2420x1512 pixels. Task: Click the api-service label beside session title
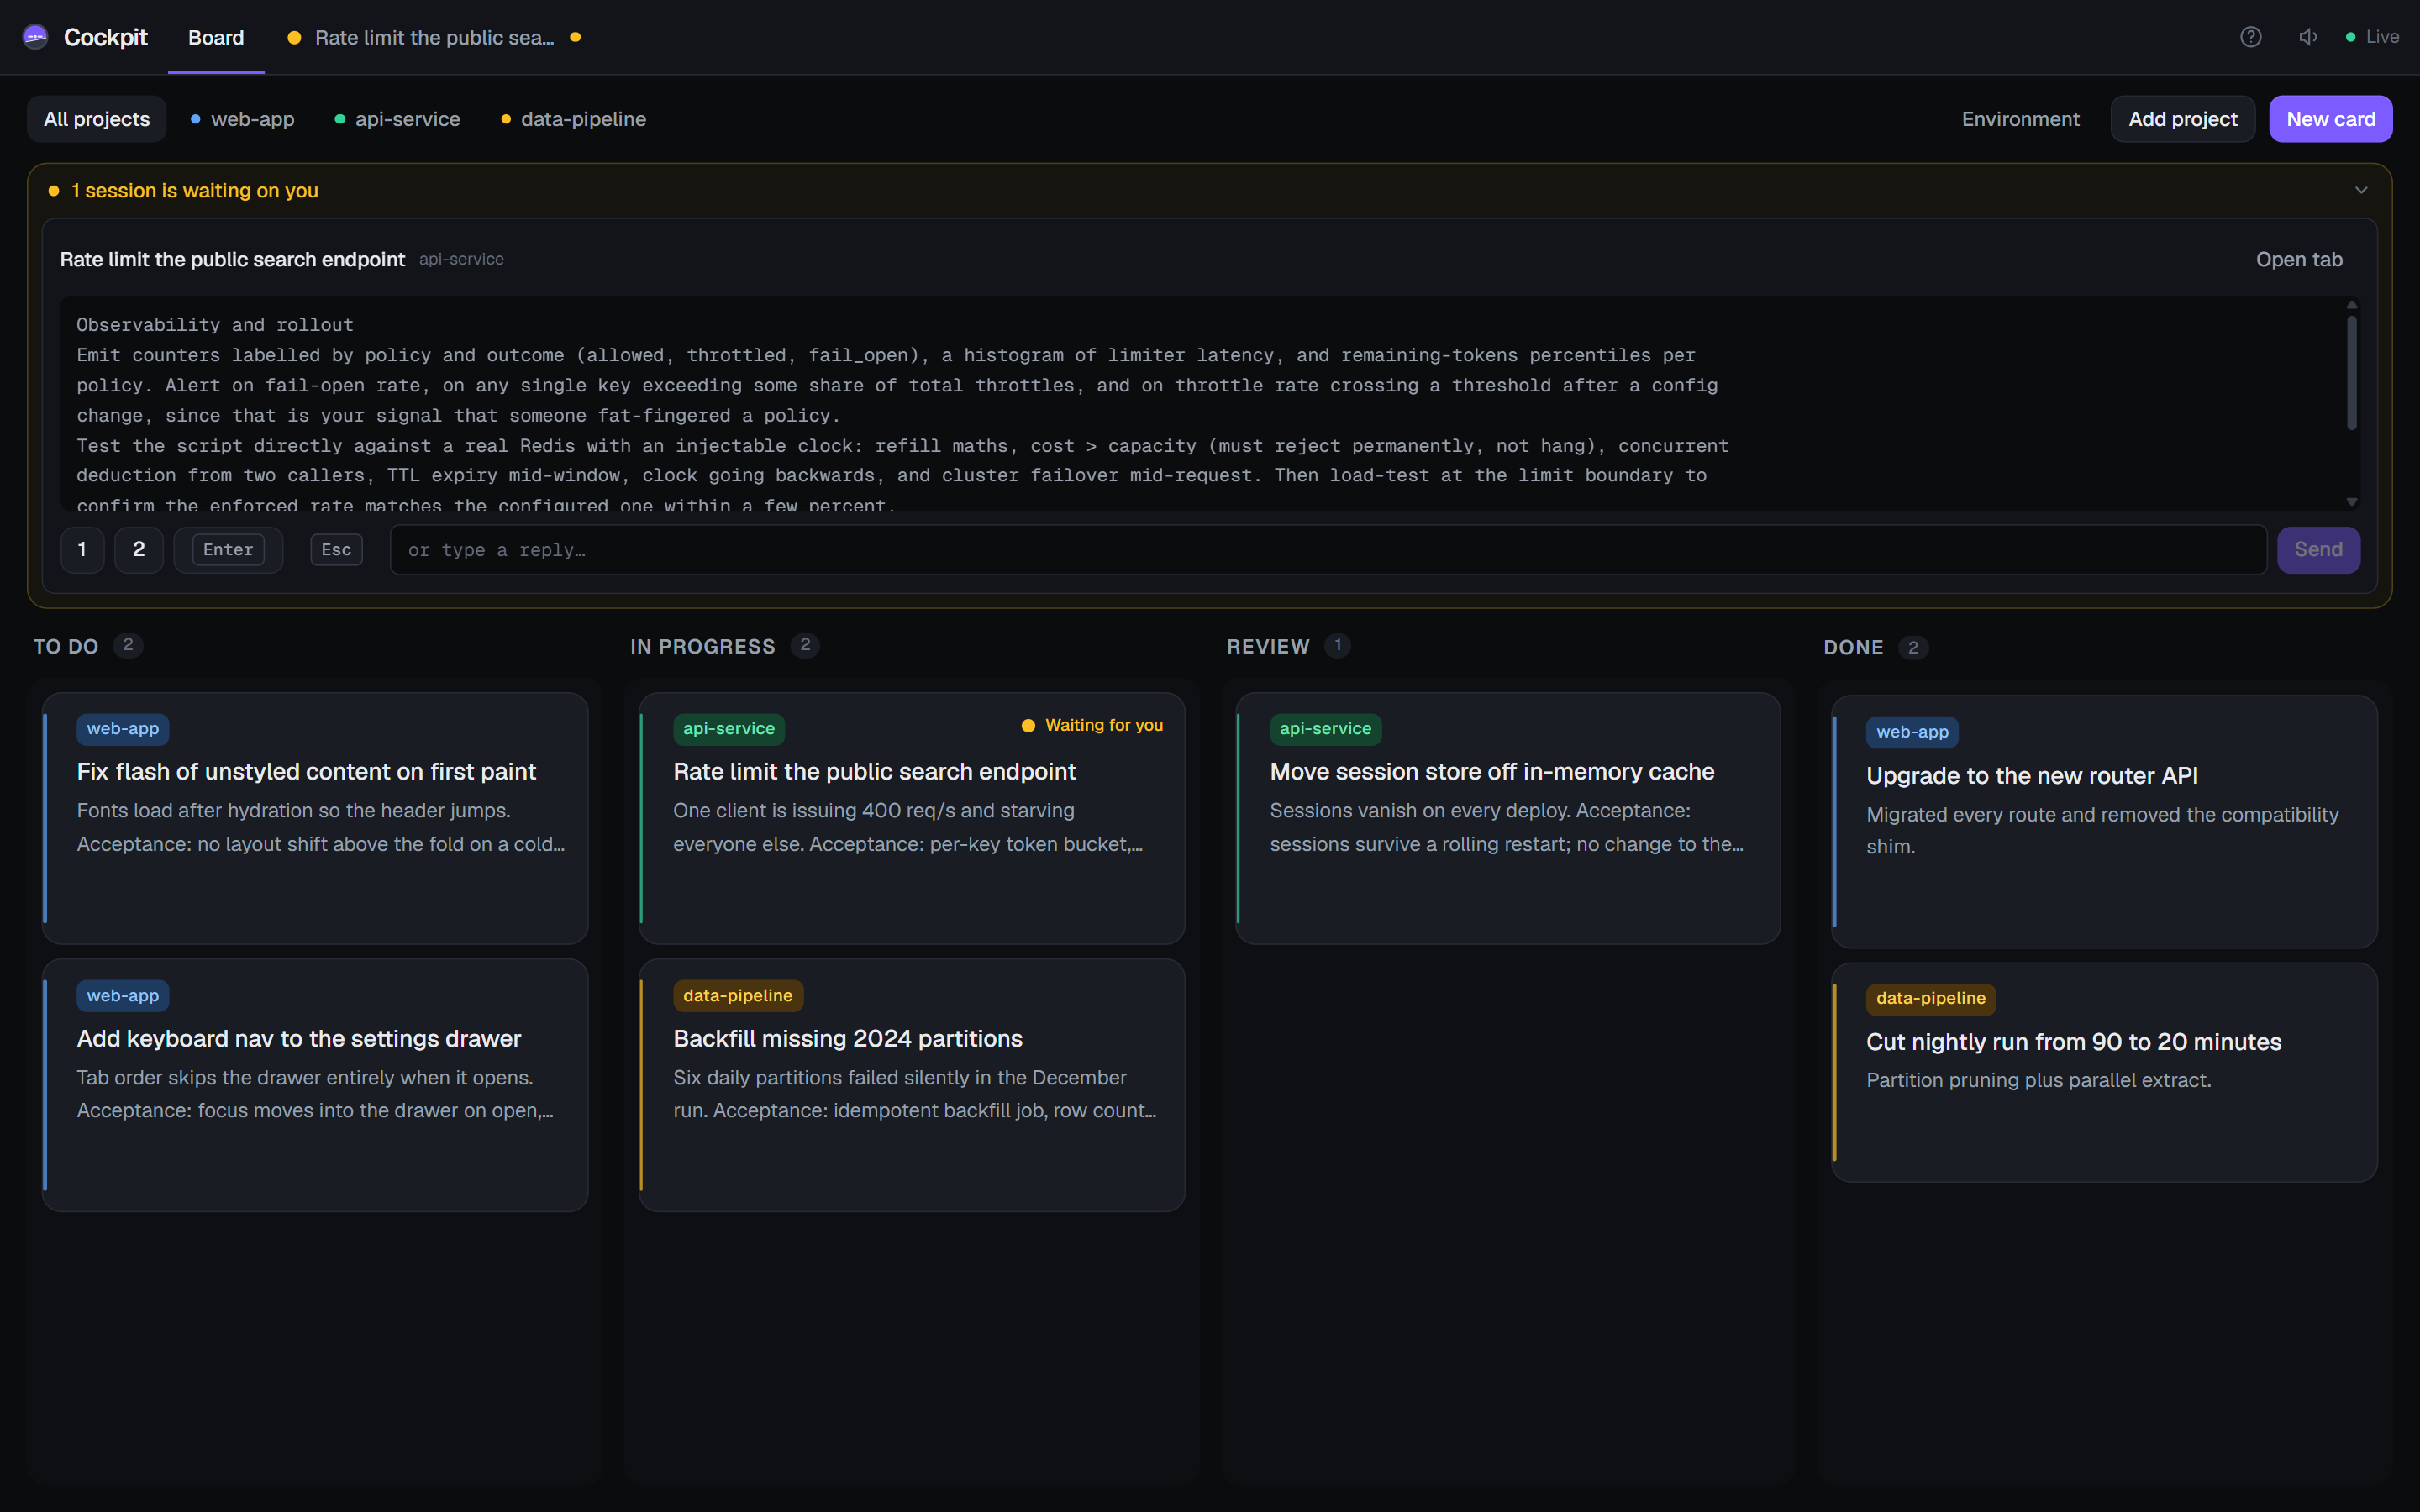point(461,259)
